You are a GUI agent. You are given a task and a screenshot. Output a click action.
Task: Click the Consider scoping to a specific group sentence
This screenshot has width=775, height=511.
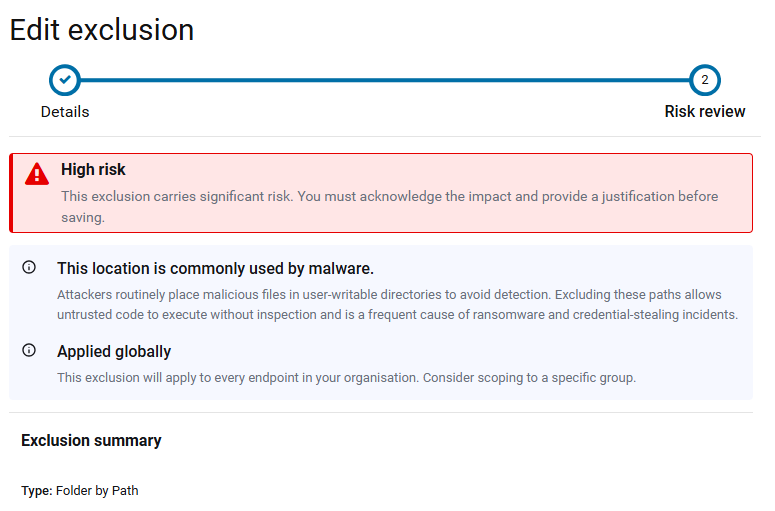pos(529,378)
